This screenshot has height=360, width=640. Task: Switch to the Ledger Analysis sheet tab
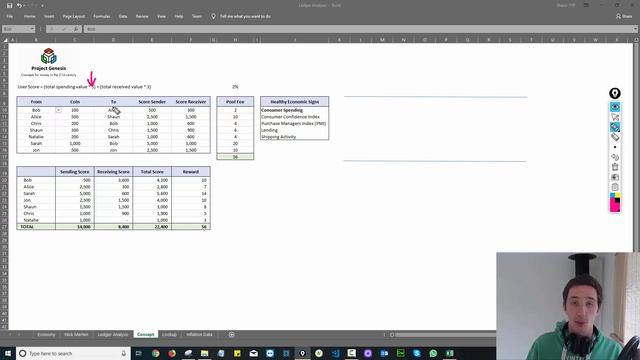[113, 334]
